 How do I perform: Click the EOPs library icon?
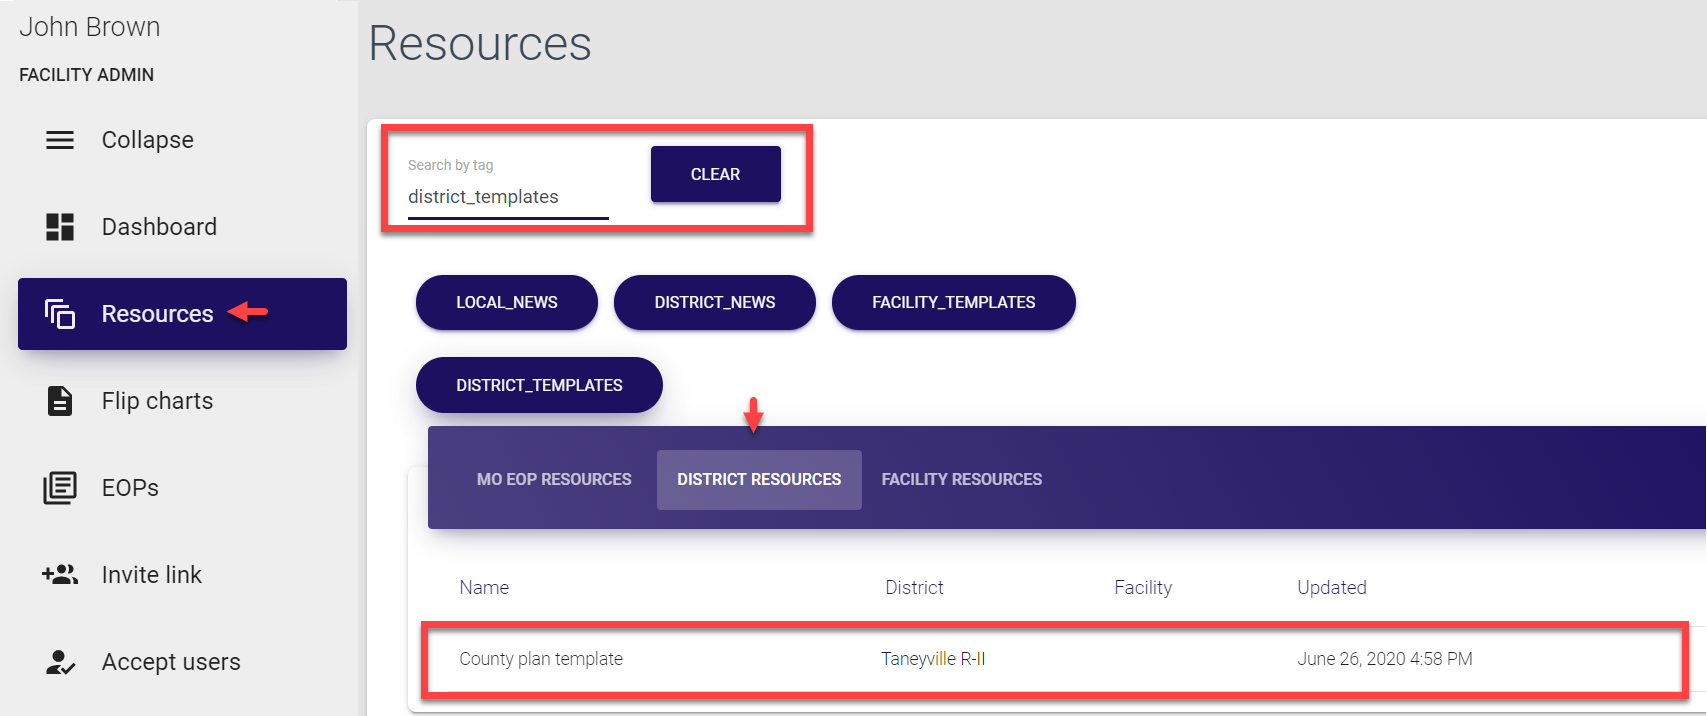[60, 488]
